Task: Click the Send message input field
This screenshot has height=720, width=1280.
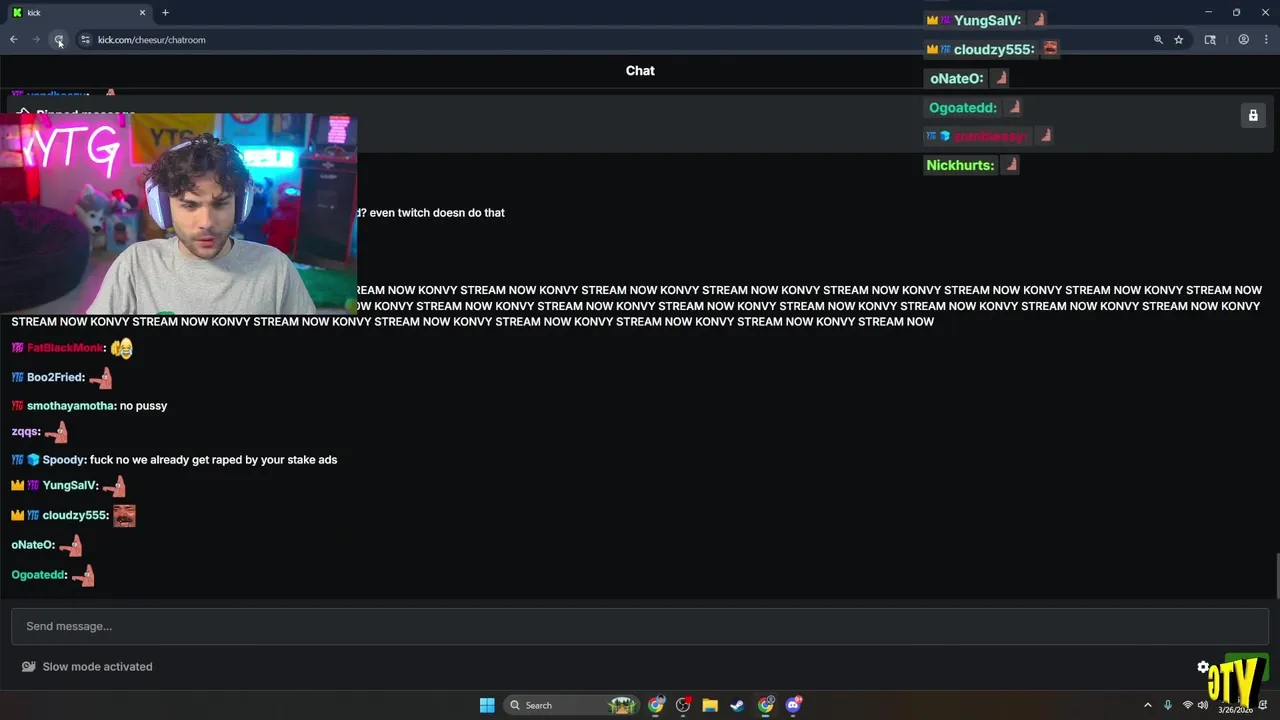Action: (x=640, y=626)
